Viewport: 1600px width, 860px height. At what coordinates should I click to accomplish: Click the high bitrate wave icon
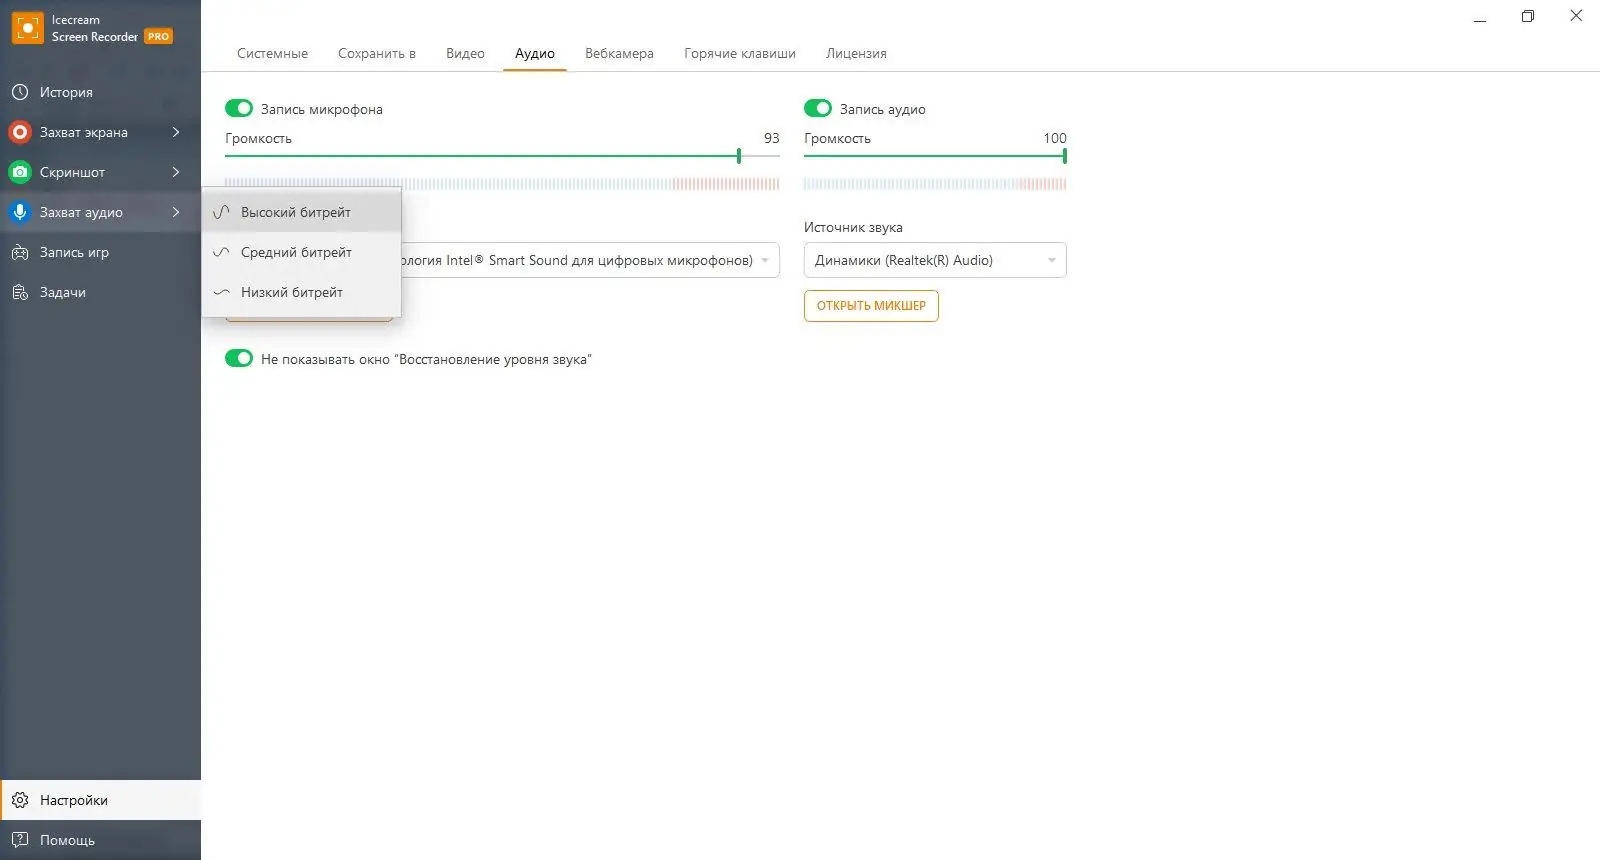pyautogui.click(x=221, y=212)
